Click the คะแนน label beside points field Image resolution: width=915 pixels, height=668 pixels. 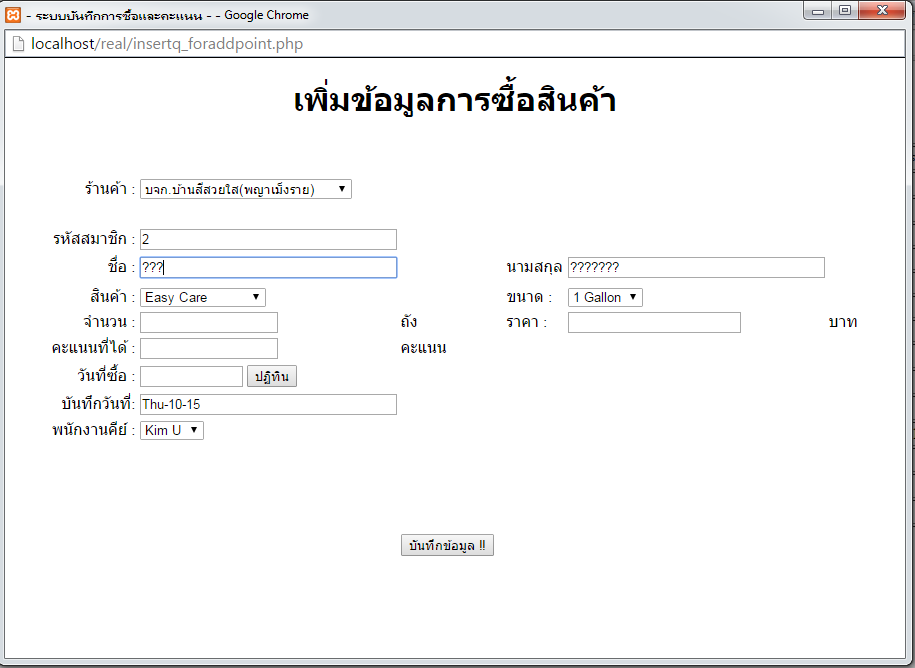tap(424, 348)
